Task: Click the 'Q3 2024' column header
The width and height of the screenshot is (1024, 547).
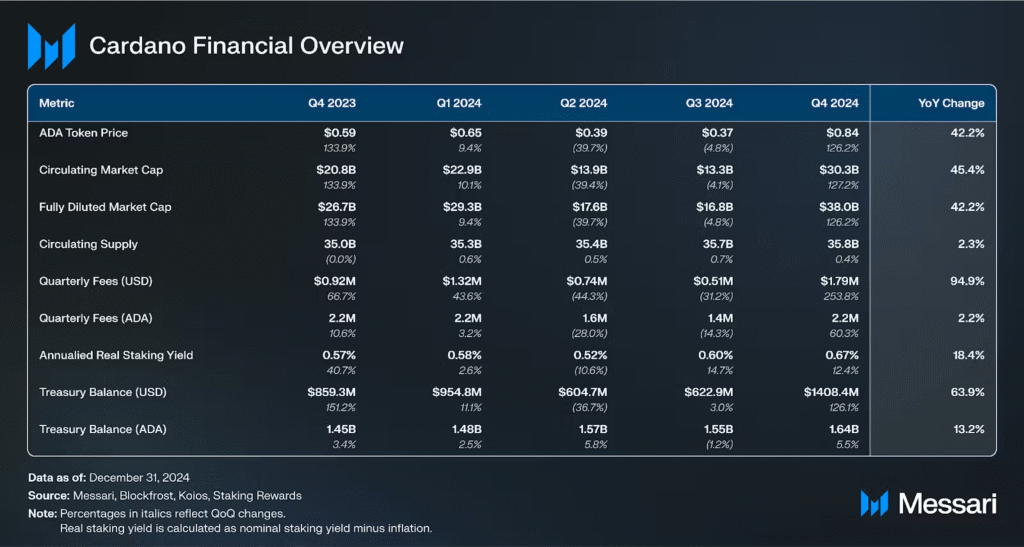Action: [x=711, y=103]
